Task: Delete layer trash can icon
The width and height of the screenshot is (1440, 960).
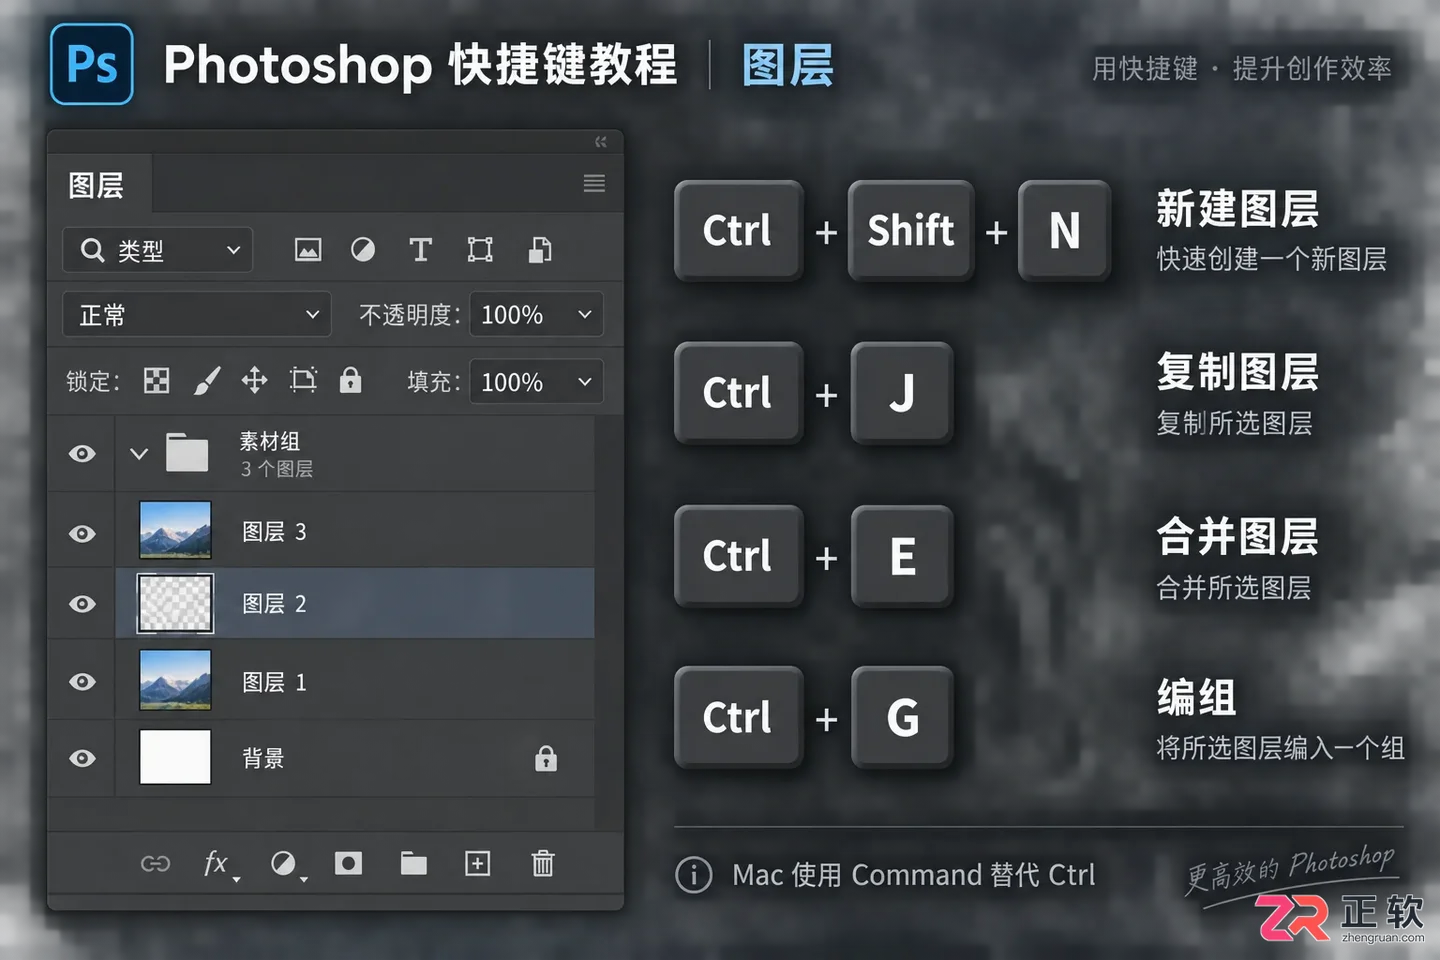Action: coord(543,863)
